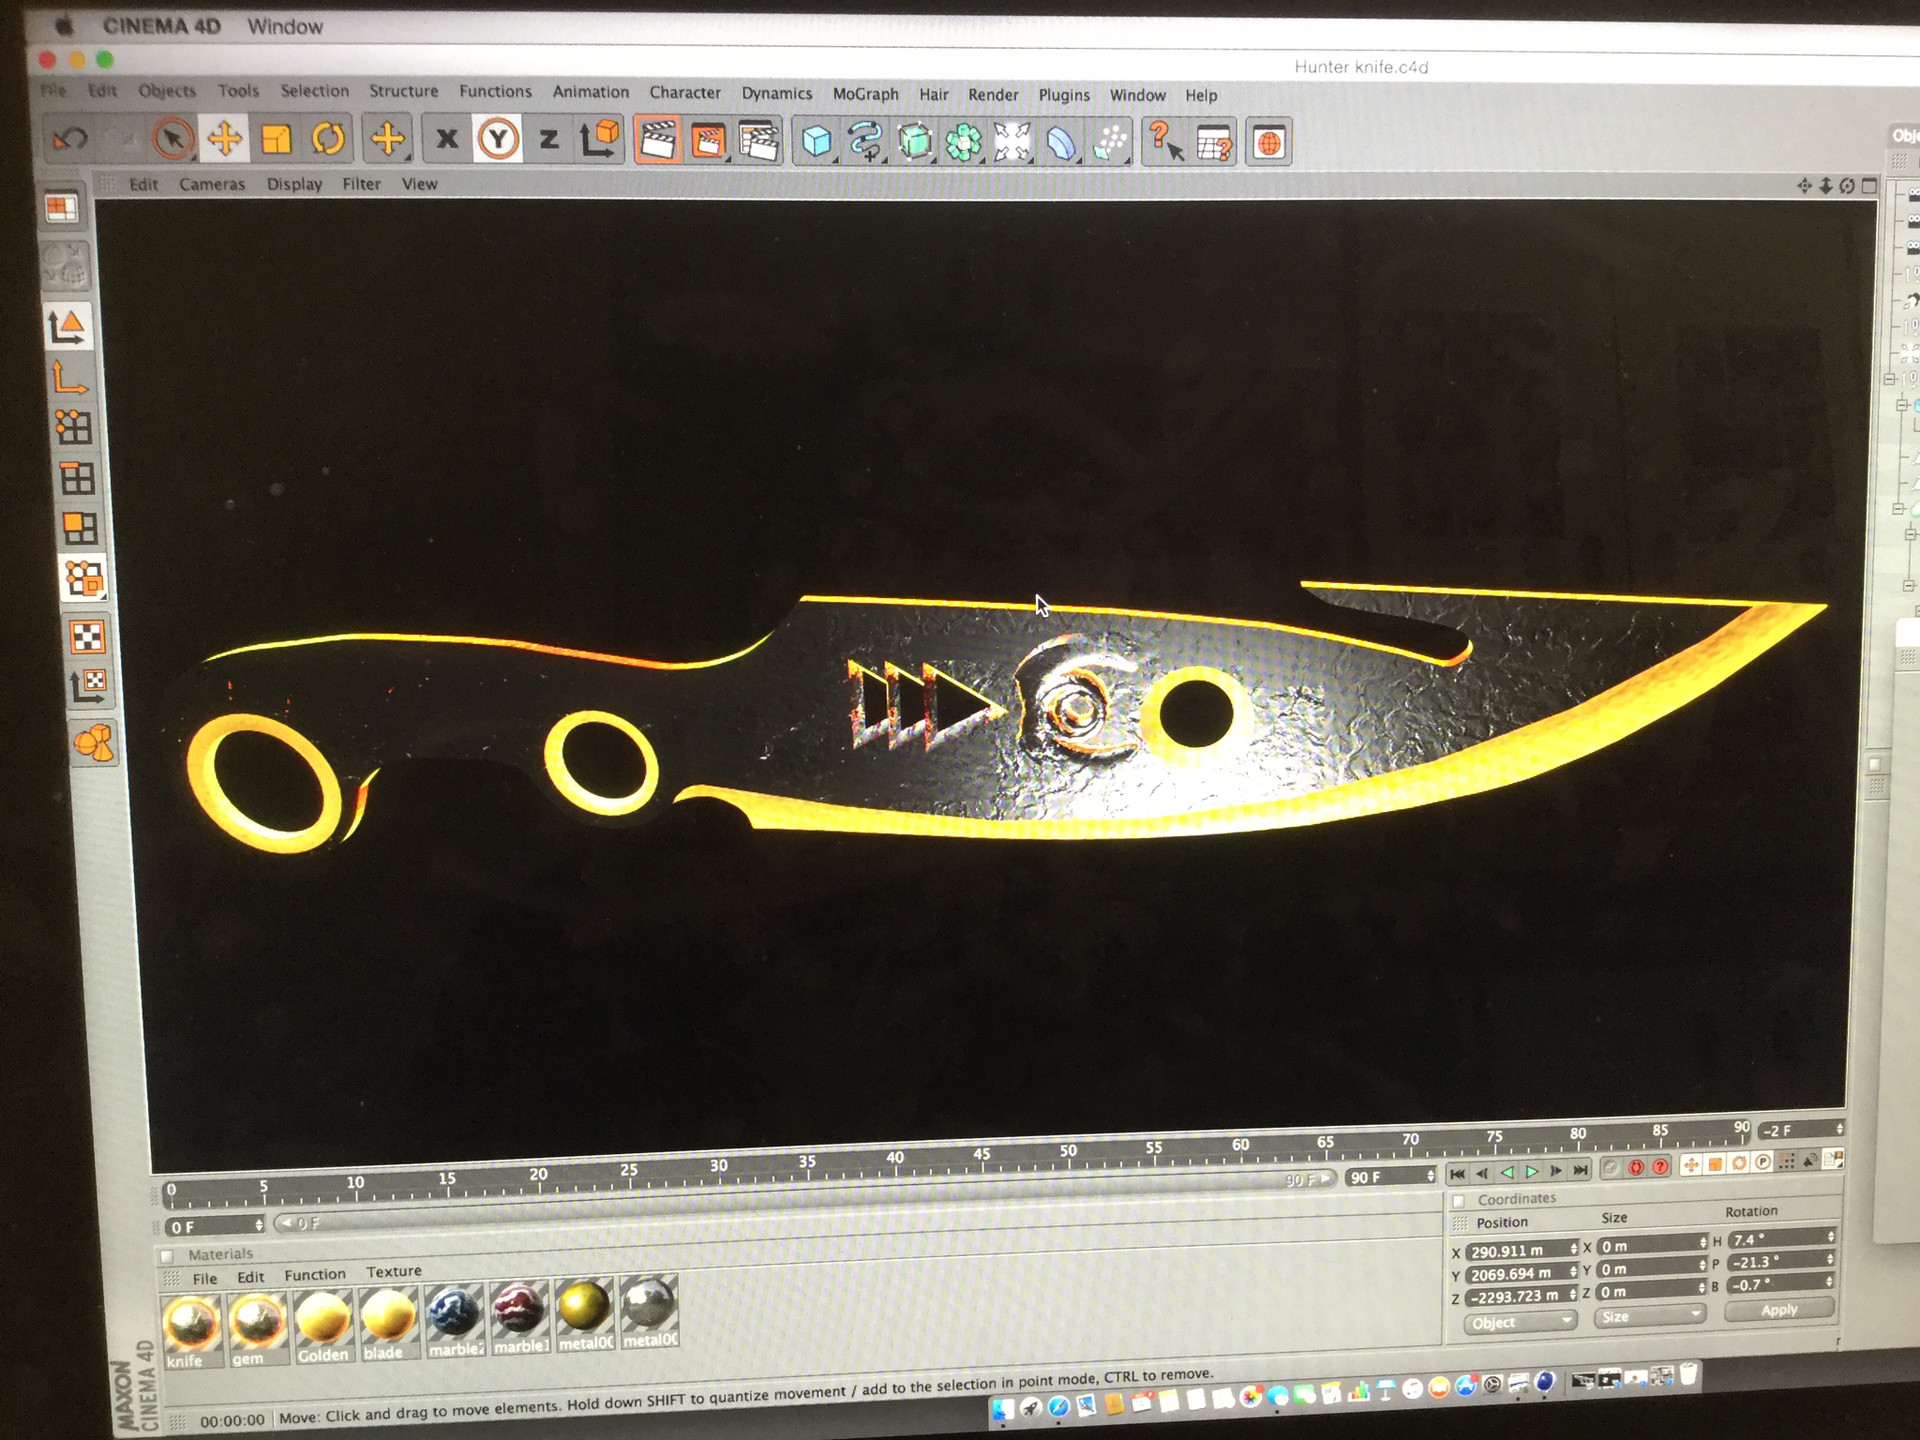Image resolution: width=1920 pixels, height=1440 pixels.
Task: Click the Render to Picture Viewer clapperboard
Action: [708, 141]
